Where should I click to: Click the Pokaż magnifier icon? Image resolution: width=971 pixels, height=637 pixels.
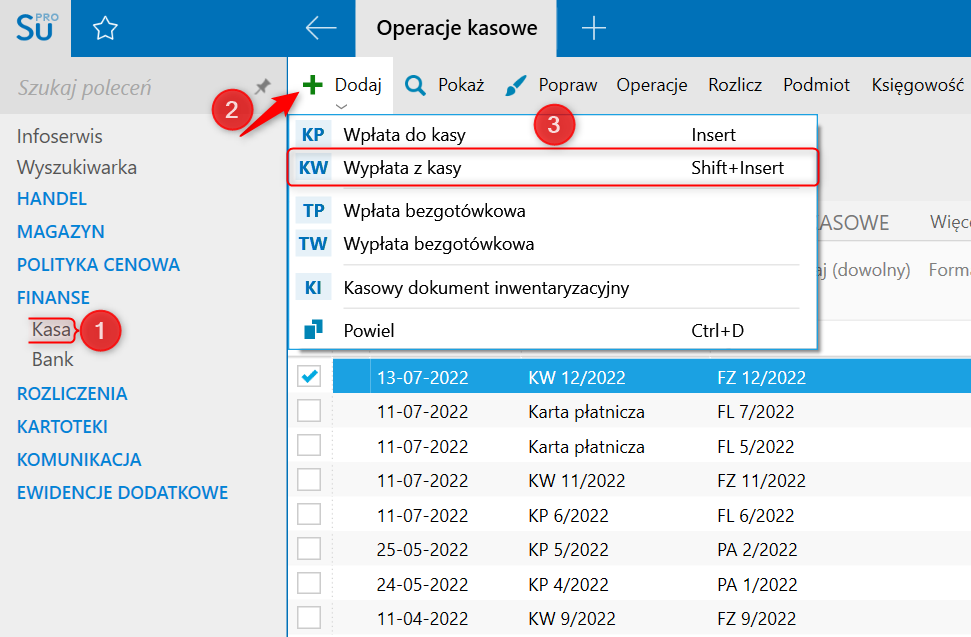click(415, 85)
